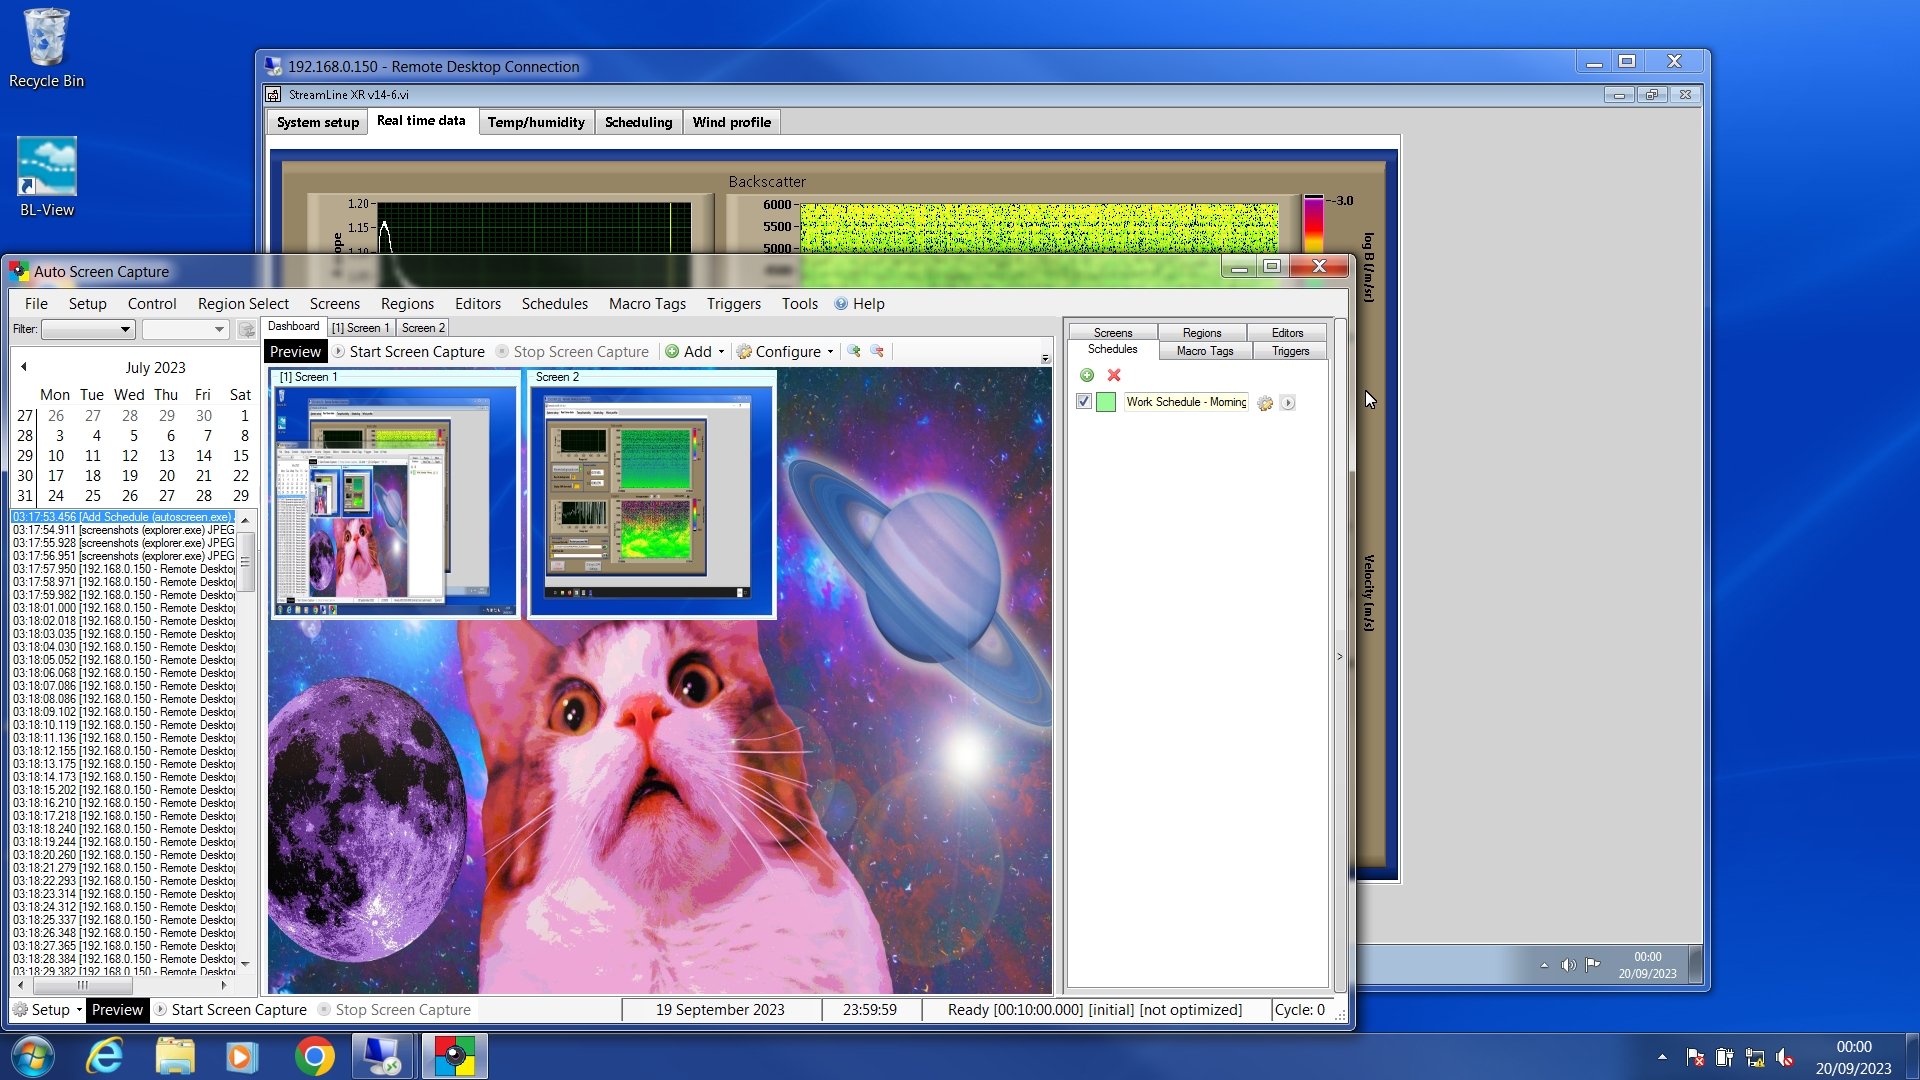
Task: Switch to the Triggers side tab
Action: point(1290,351)
